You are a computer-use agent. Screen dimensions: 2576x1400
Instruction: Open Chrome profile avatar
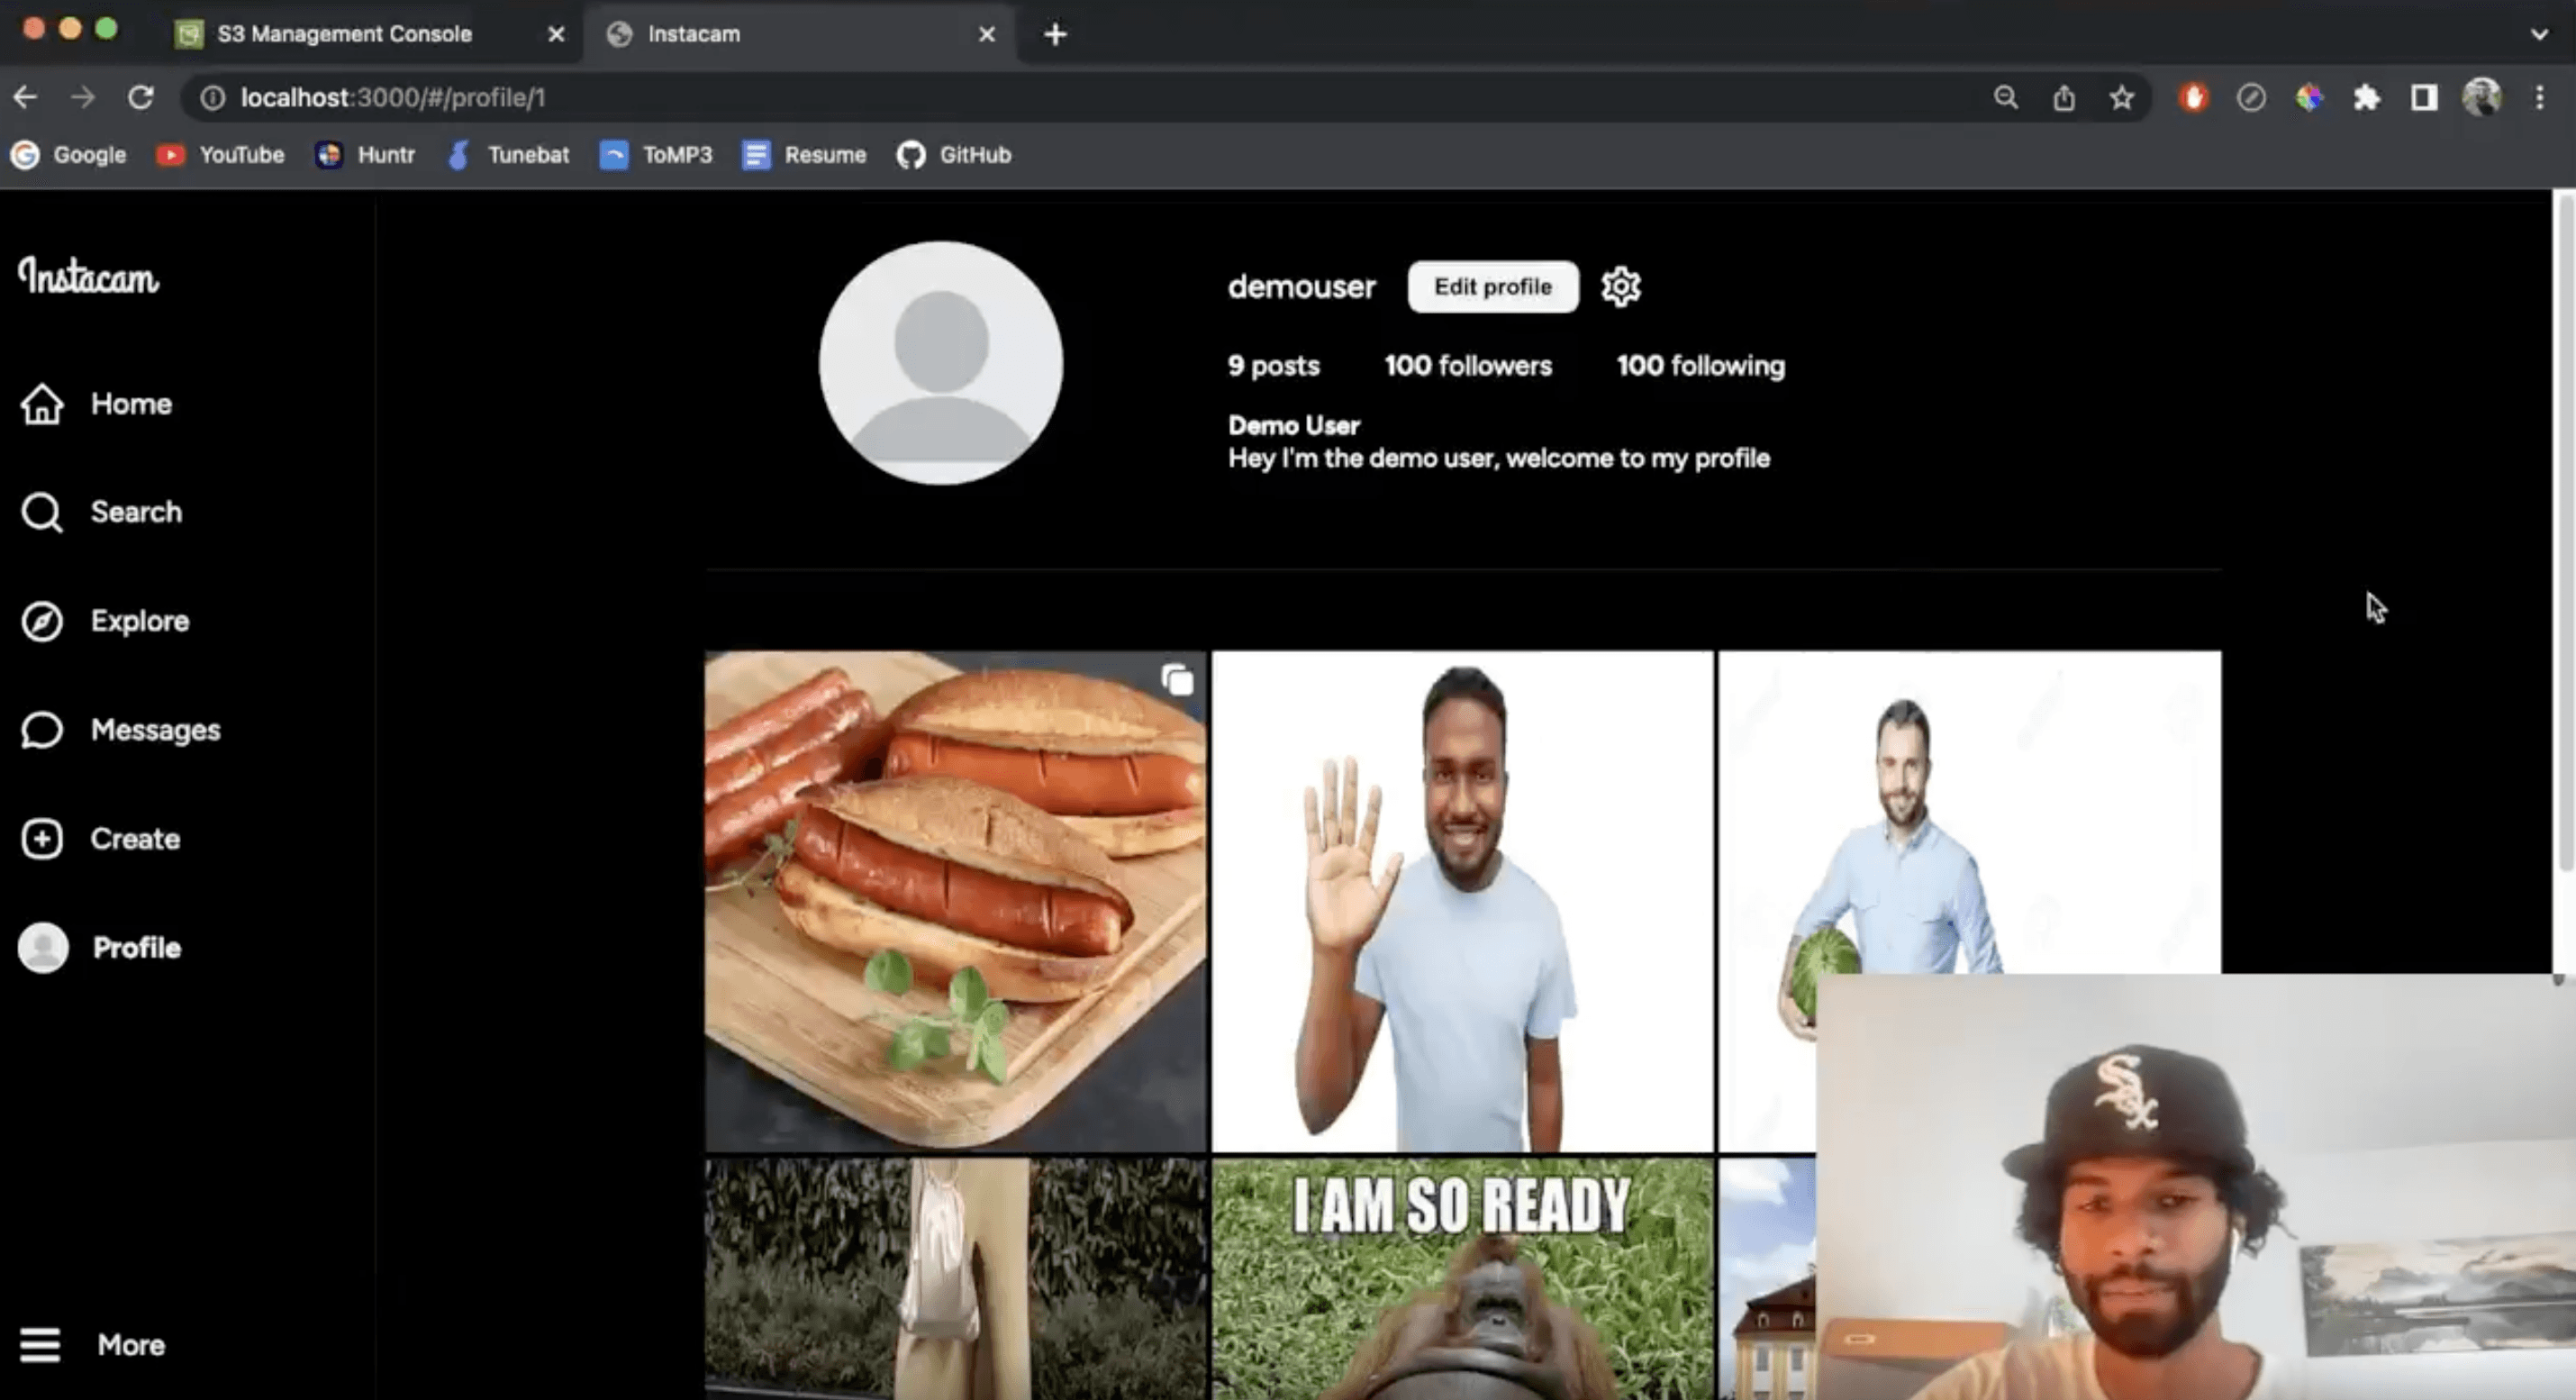tap(2481, 97)
